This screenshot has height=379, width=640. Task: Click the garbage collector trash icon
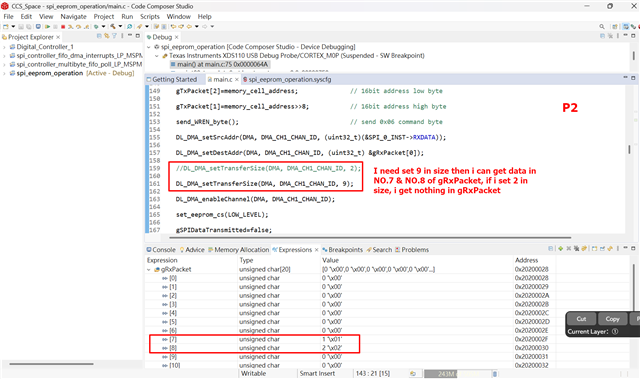pos(495,374)
